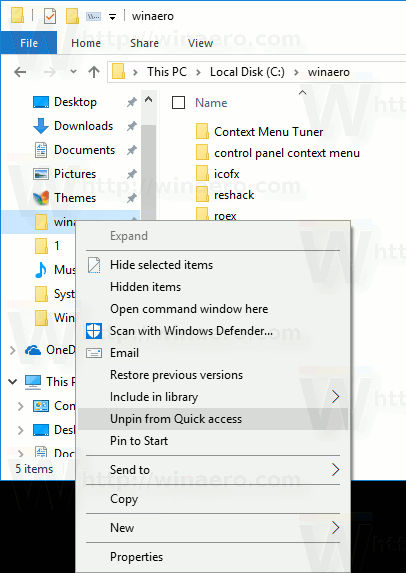Choose Open command window here
Viewport: 406px width, 573px height.
[213, 309]
